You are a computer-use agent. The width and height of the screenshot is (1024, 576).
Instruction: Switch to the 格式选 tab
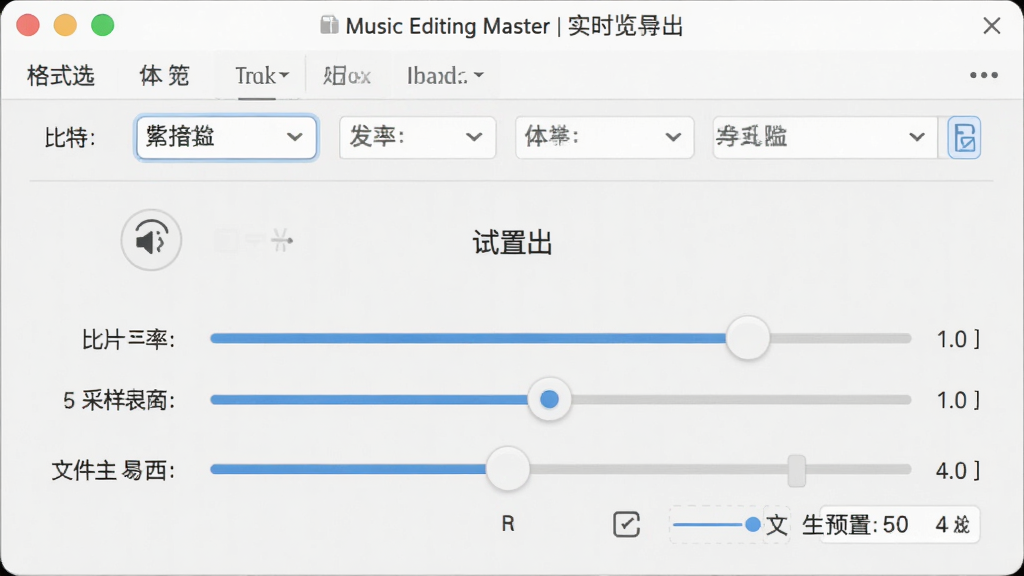point(61,76)
